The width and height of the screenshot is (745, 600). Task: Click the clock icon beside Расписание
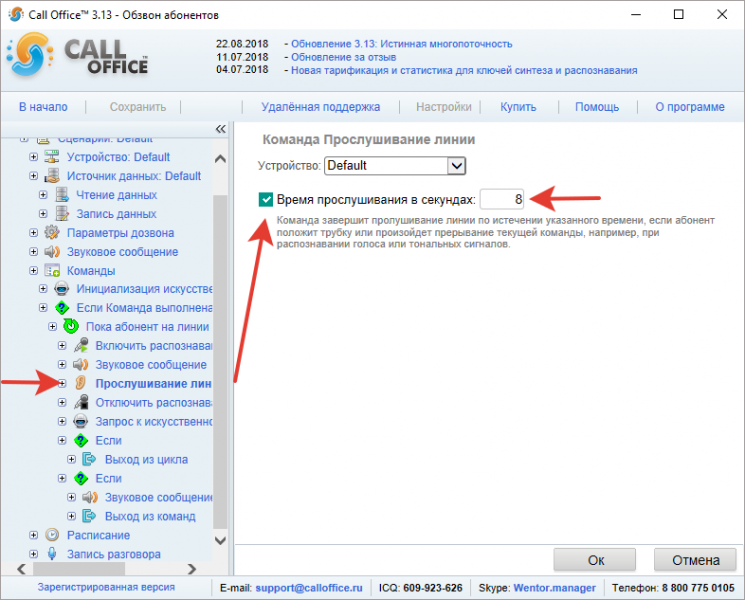click(52, 535)
